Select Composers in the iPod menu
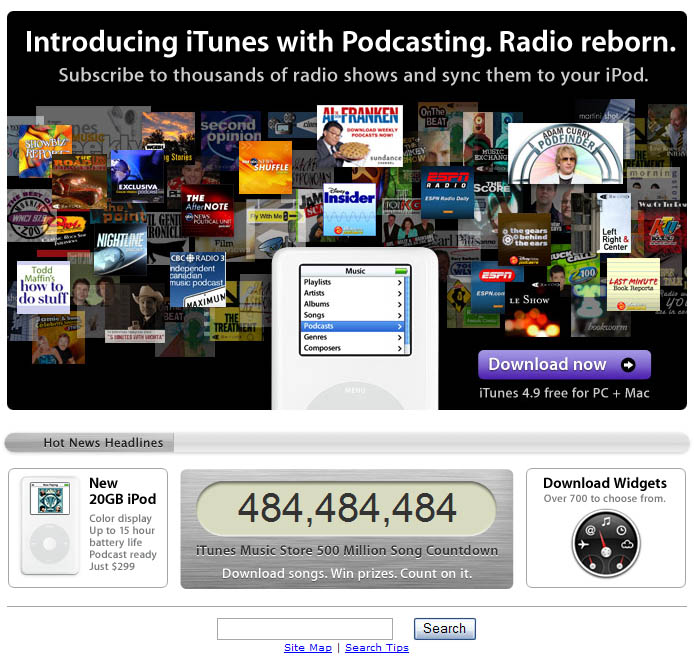Image resolution: width=694 pixels, height=664 pixels. pos(353,348)
